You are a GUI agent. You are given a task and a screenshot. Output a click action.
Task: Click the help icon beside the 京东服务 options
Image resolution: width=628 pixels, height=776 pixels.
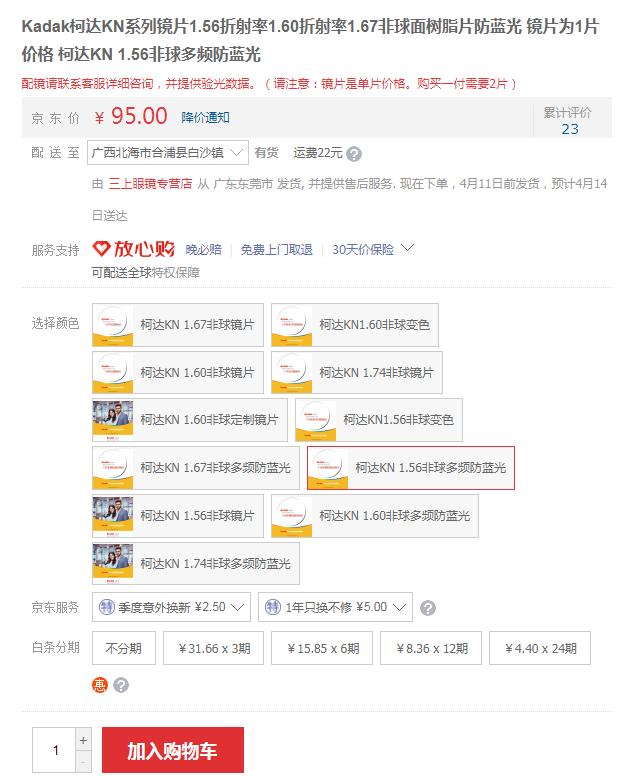(428, 608)
